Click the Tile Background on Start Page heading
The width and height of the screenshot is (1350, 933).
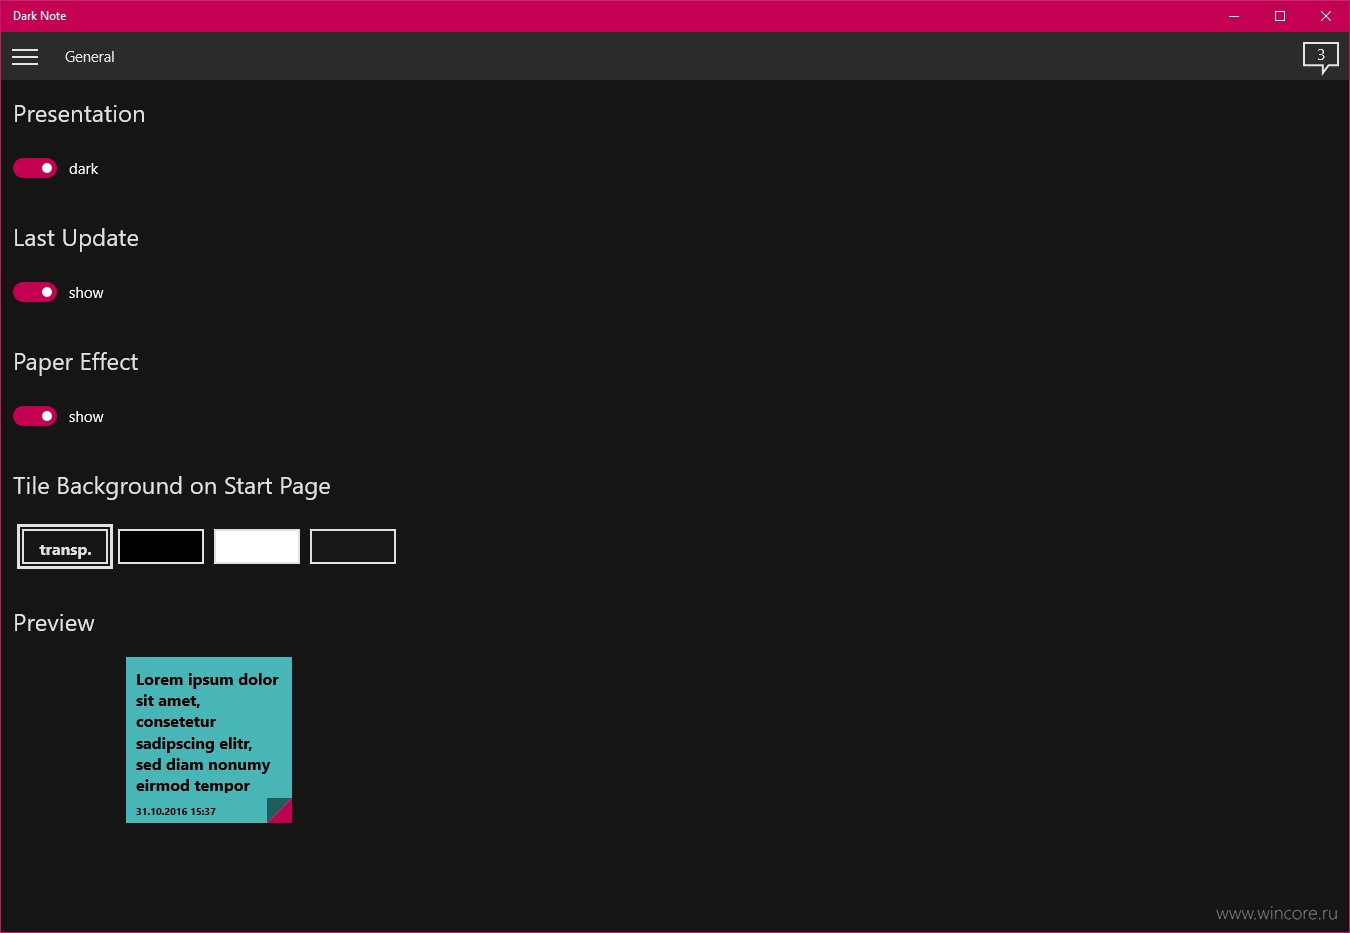172,486
